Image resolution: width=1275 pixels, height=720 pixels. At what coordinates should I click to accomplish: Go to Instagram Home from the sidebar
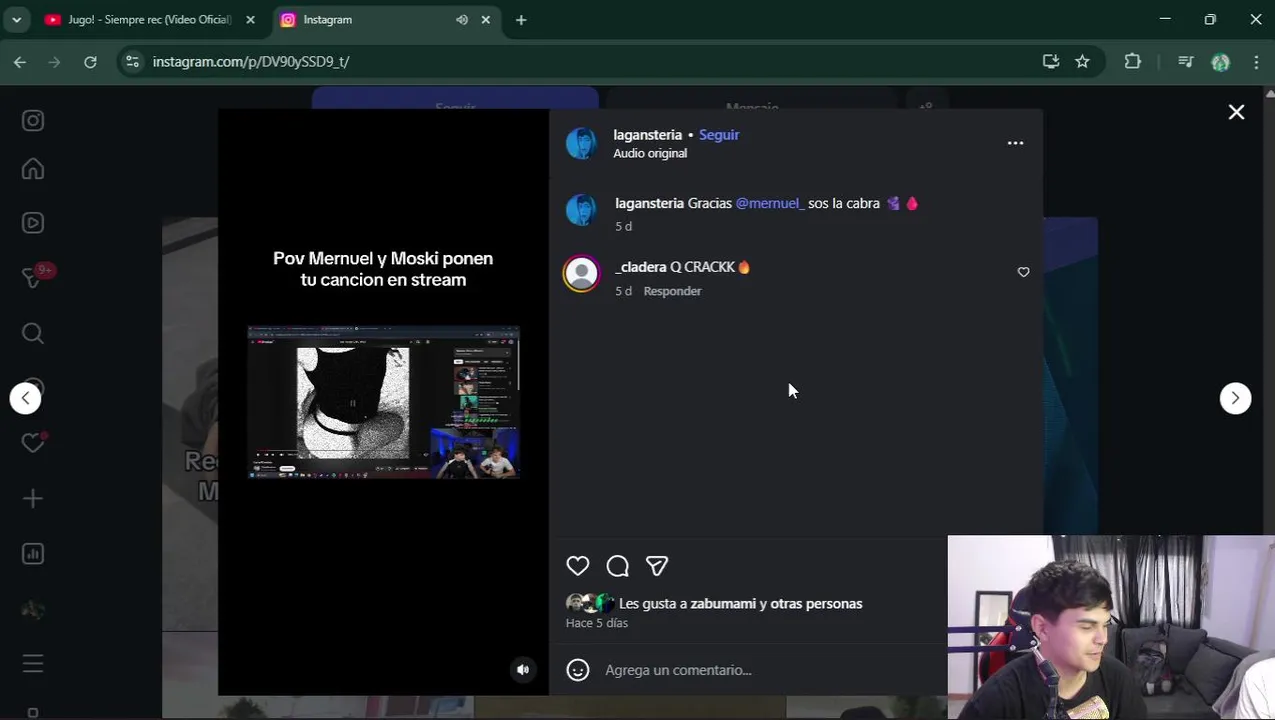click(33, 169)
